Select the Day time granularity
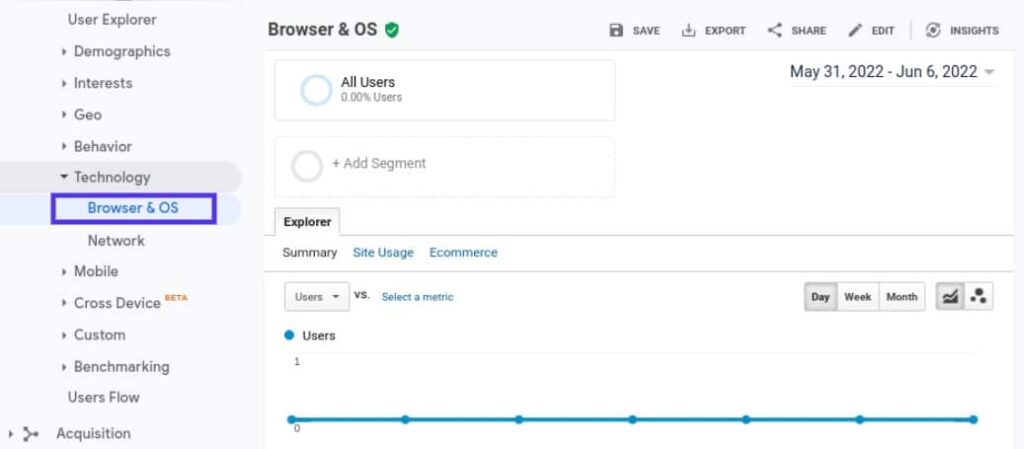 (x=820, y=297)
